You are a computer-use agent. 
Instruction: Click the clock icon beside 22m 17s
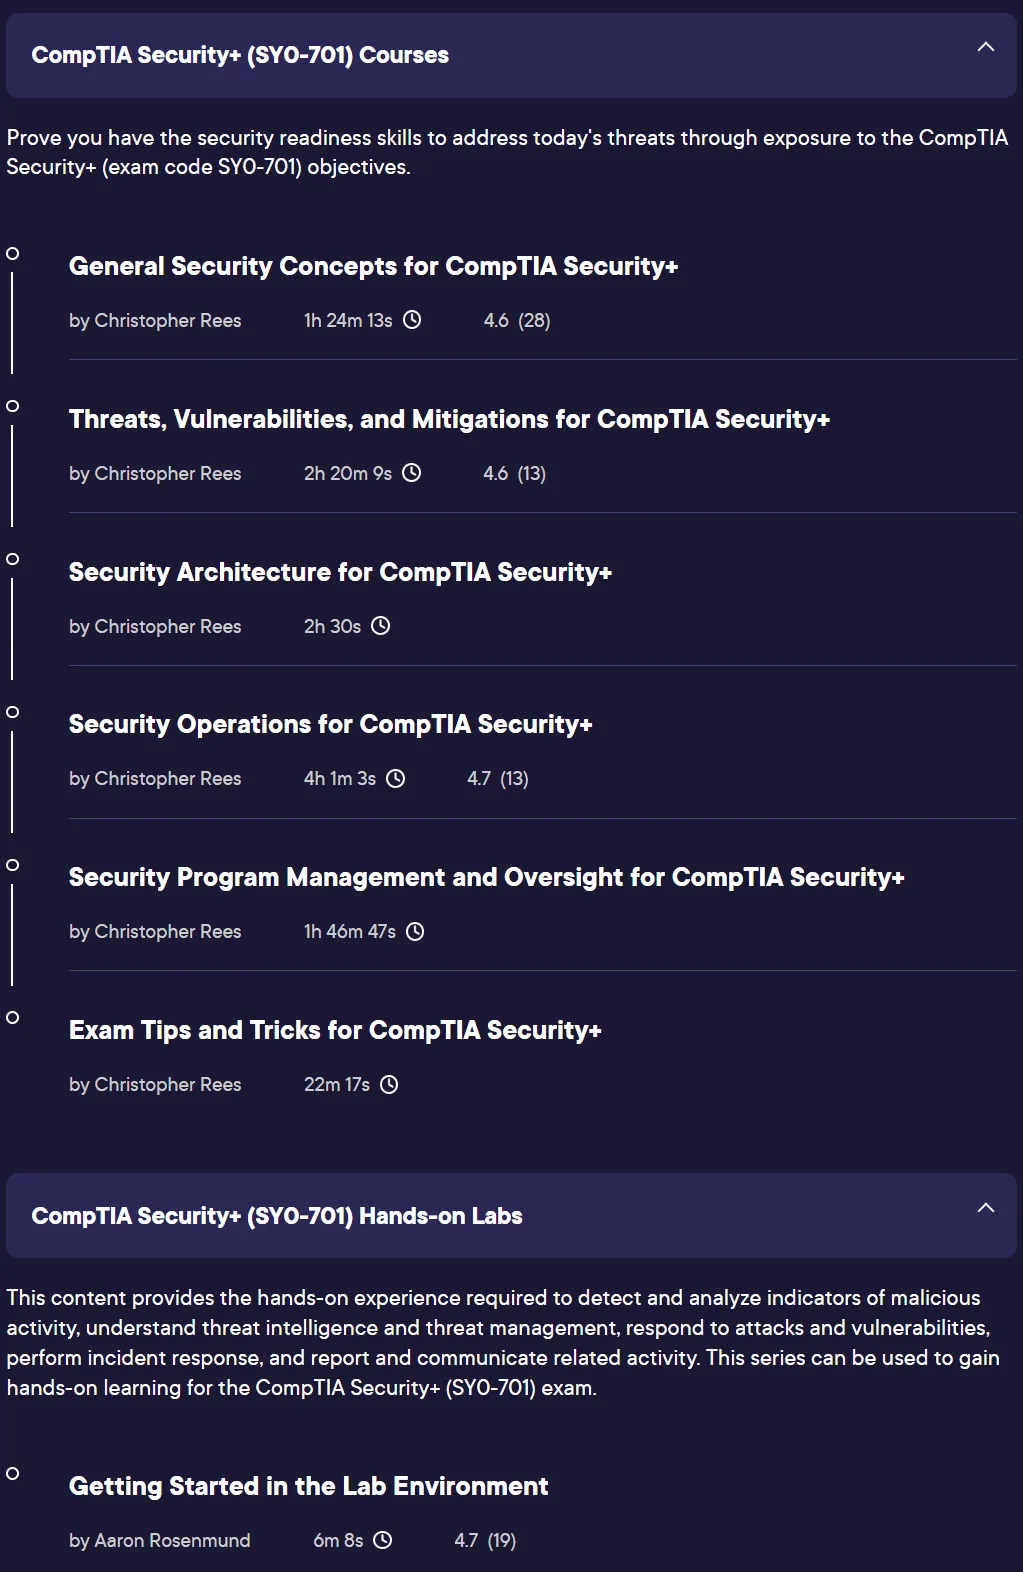(x=390, y=1085)
